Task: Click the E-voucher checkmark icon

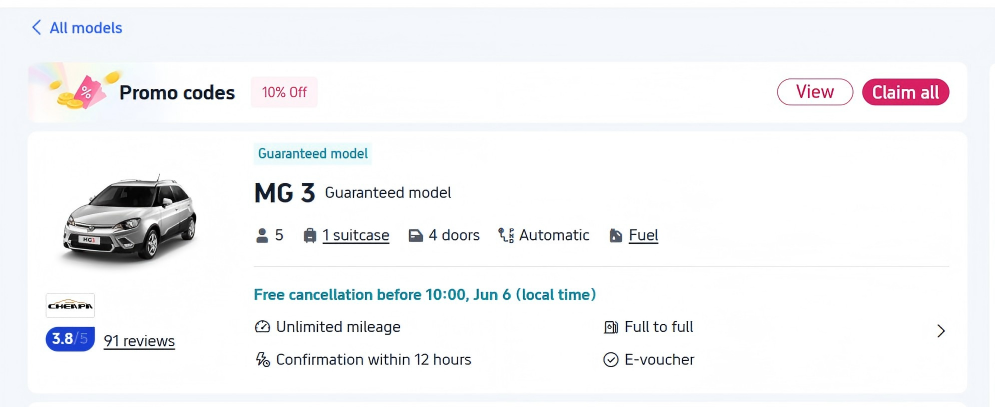Action: click(610, 360)
